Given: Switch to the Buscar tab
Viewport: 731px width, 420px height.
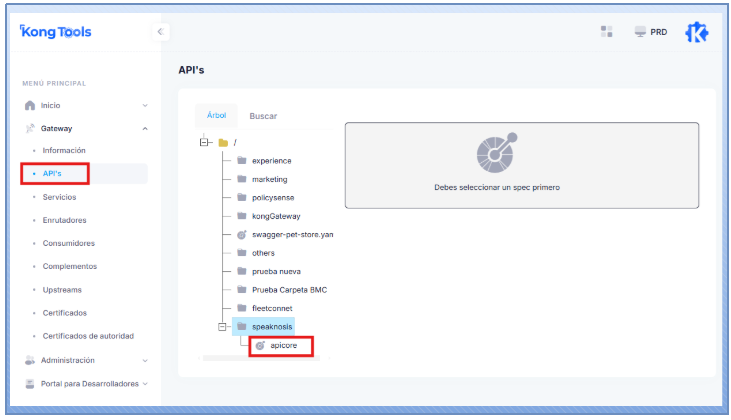Looking at the screenshot, I should point(263,116).
